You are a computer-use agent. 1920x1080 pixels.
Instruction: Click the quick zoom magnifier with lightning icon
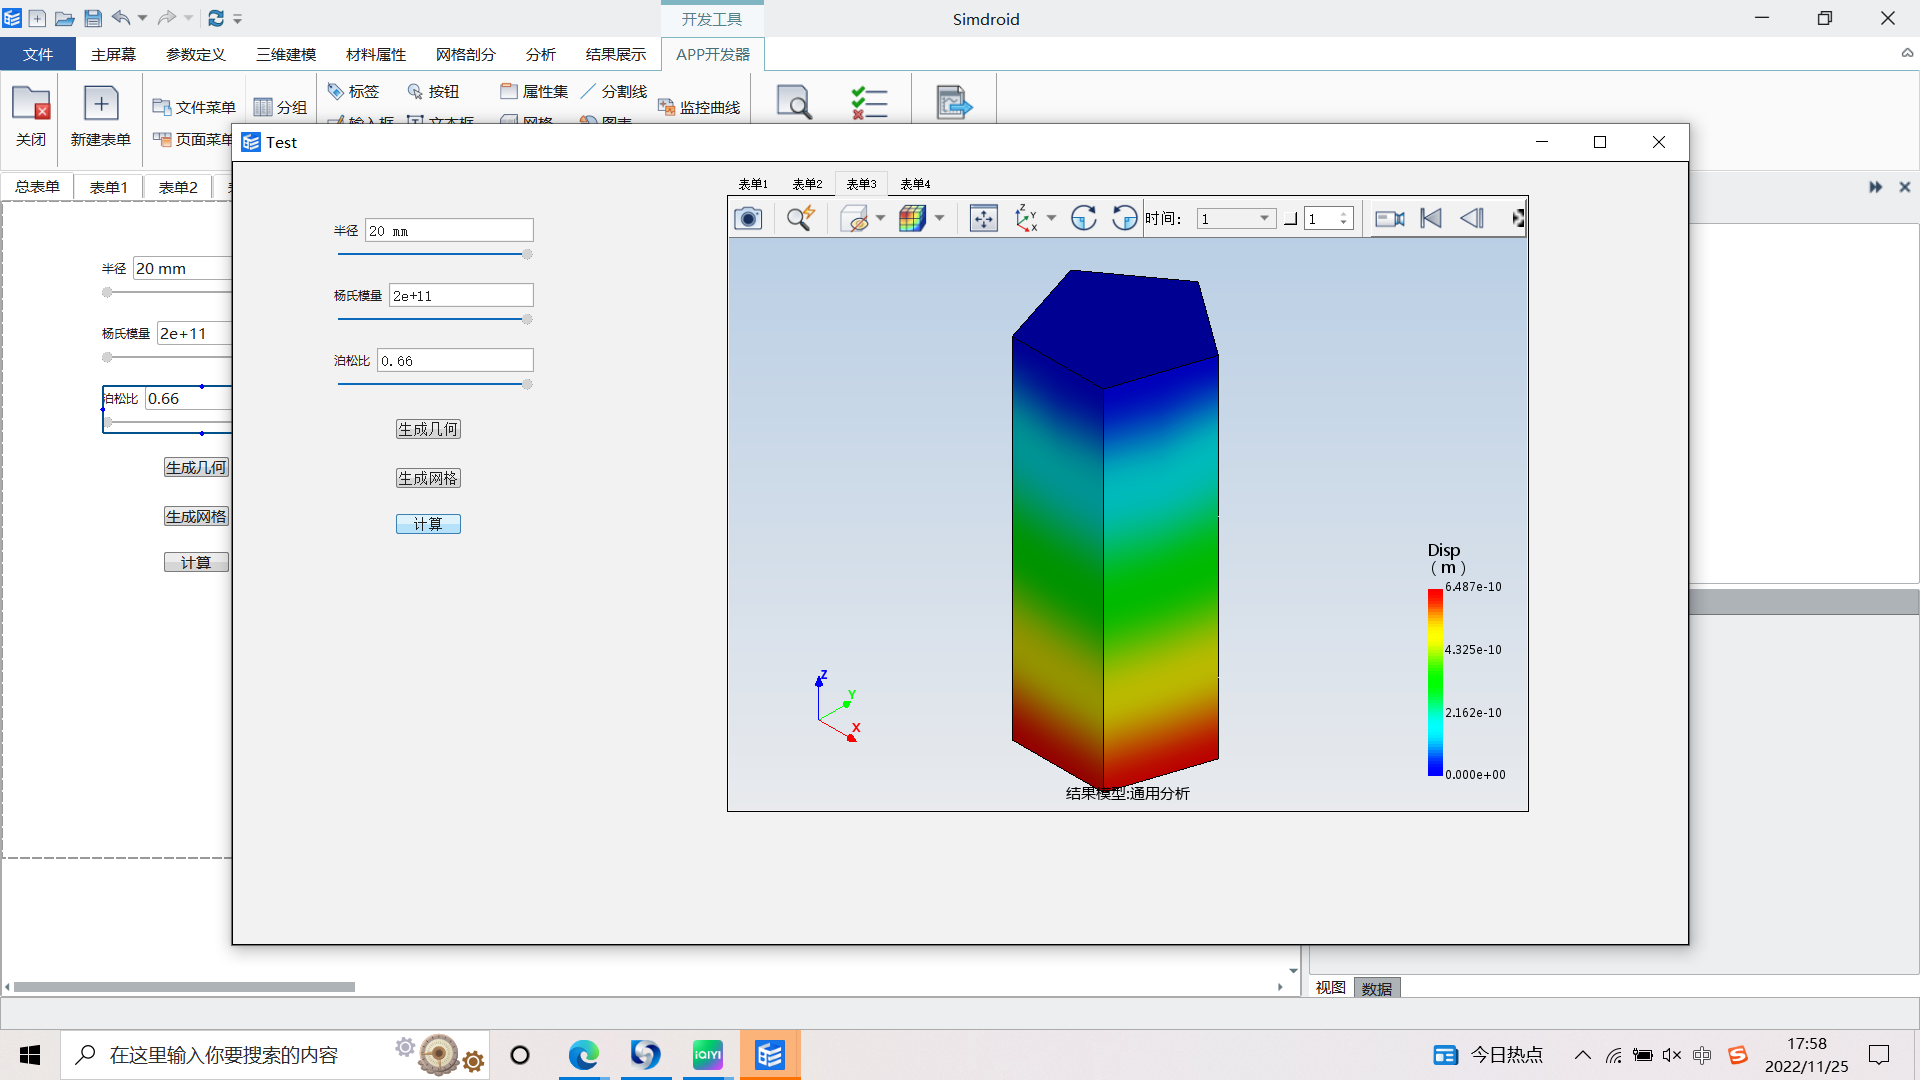[800, 218]
